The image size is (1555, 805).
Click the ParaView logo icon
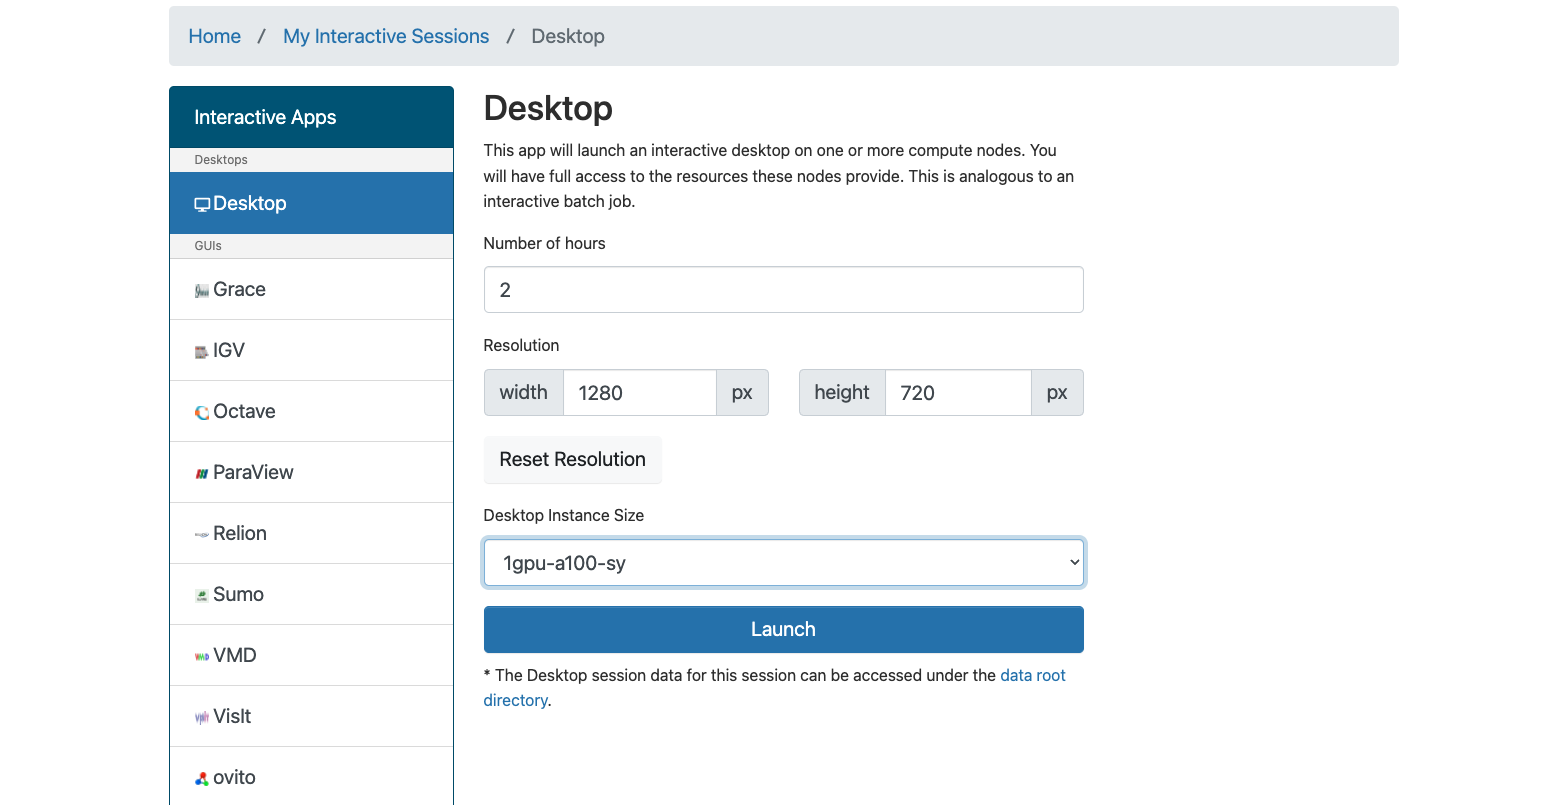tap(202, 473)
